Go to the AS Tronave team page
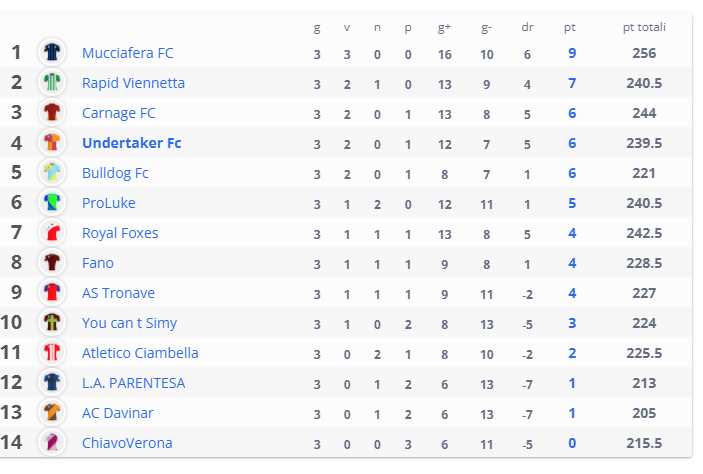 [x=118, y=293]
